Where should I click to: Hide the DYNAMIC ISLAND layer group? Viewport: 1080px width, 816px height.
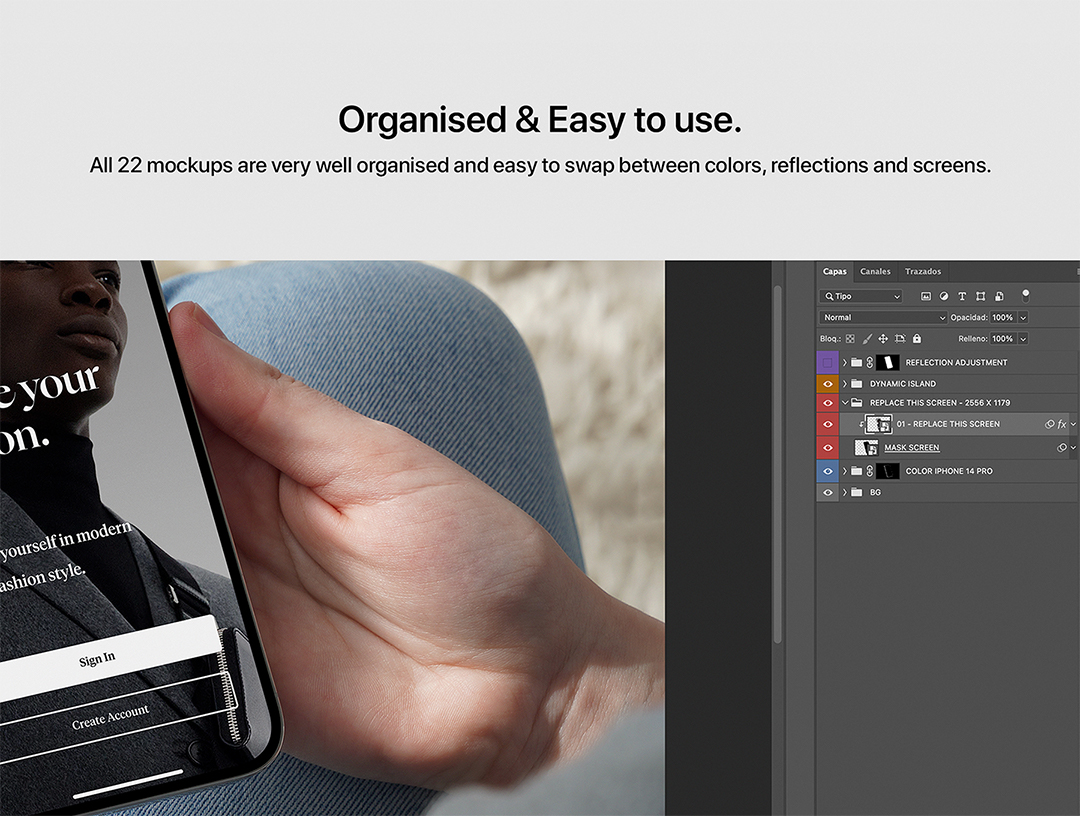pyautogui.click(x=827, y=384)
